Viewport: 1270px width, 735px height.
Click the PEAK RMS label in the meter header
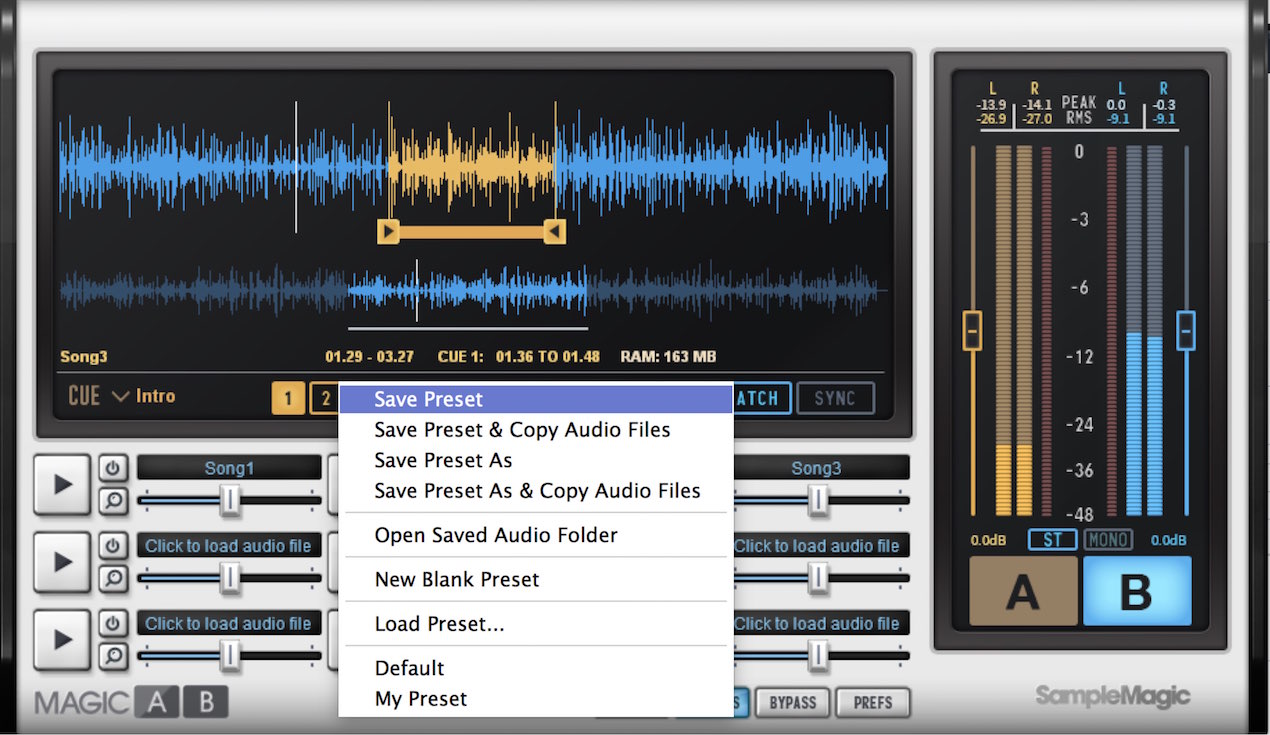[1079, 111]
